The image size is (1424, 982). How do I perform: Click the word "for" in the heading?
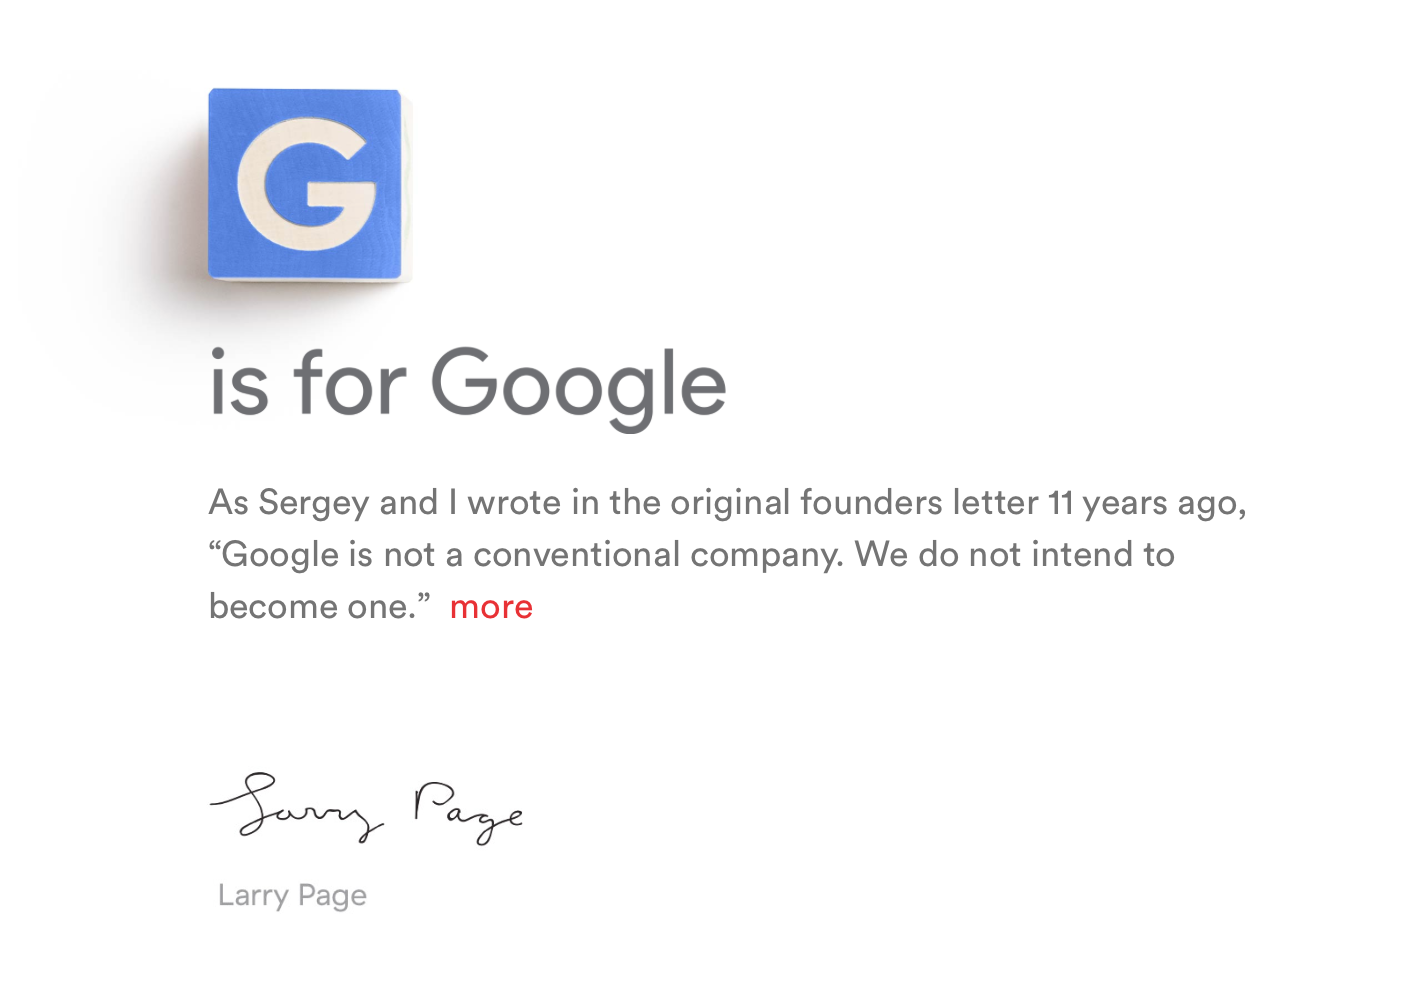pos(349,385)
